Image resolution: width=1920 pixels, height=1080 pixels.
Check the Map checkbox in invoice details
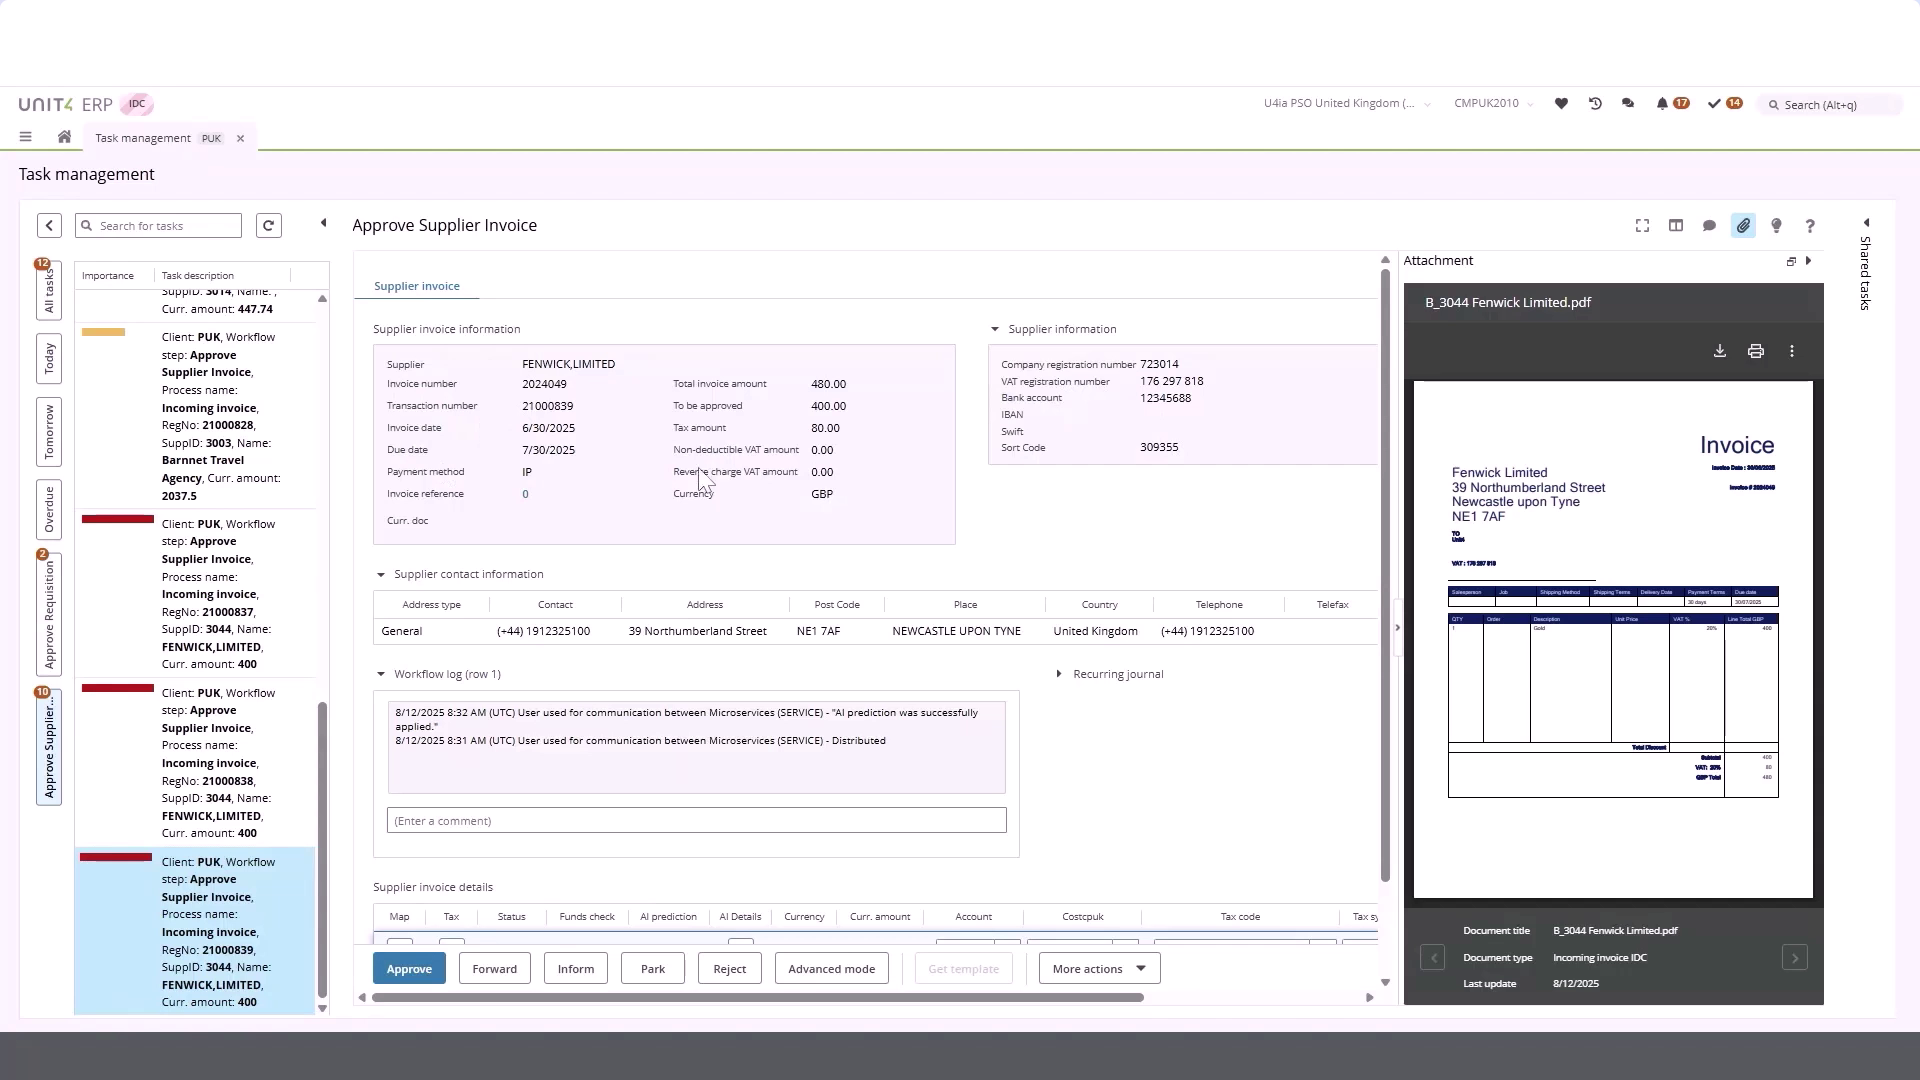click(x=398, y=942)
